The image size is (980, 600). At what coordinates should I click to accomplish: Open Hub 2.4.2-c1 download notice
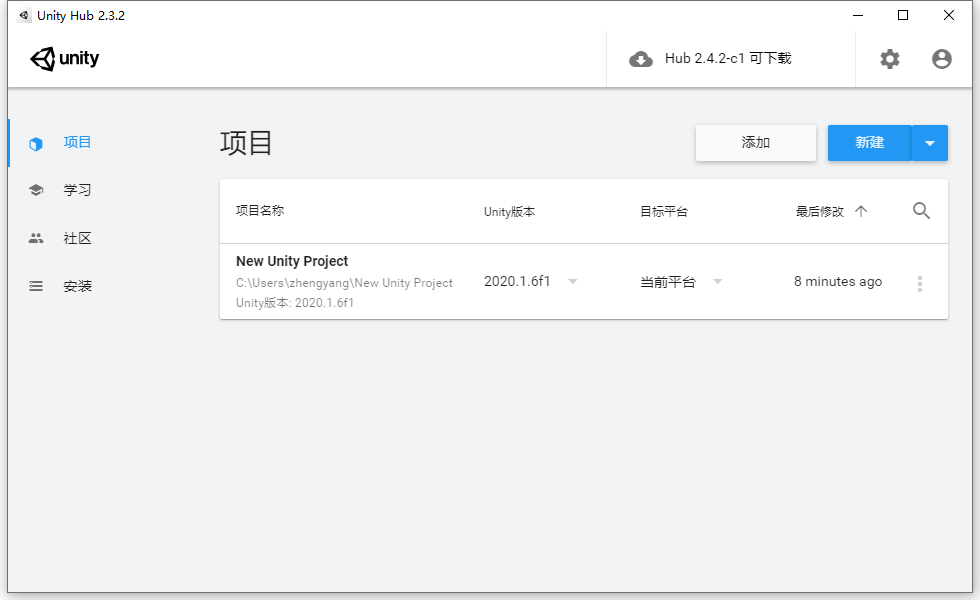728,59
